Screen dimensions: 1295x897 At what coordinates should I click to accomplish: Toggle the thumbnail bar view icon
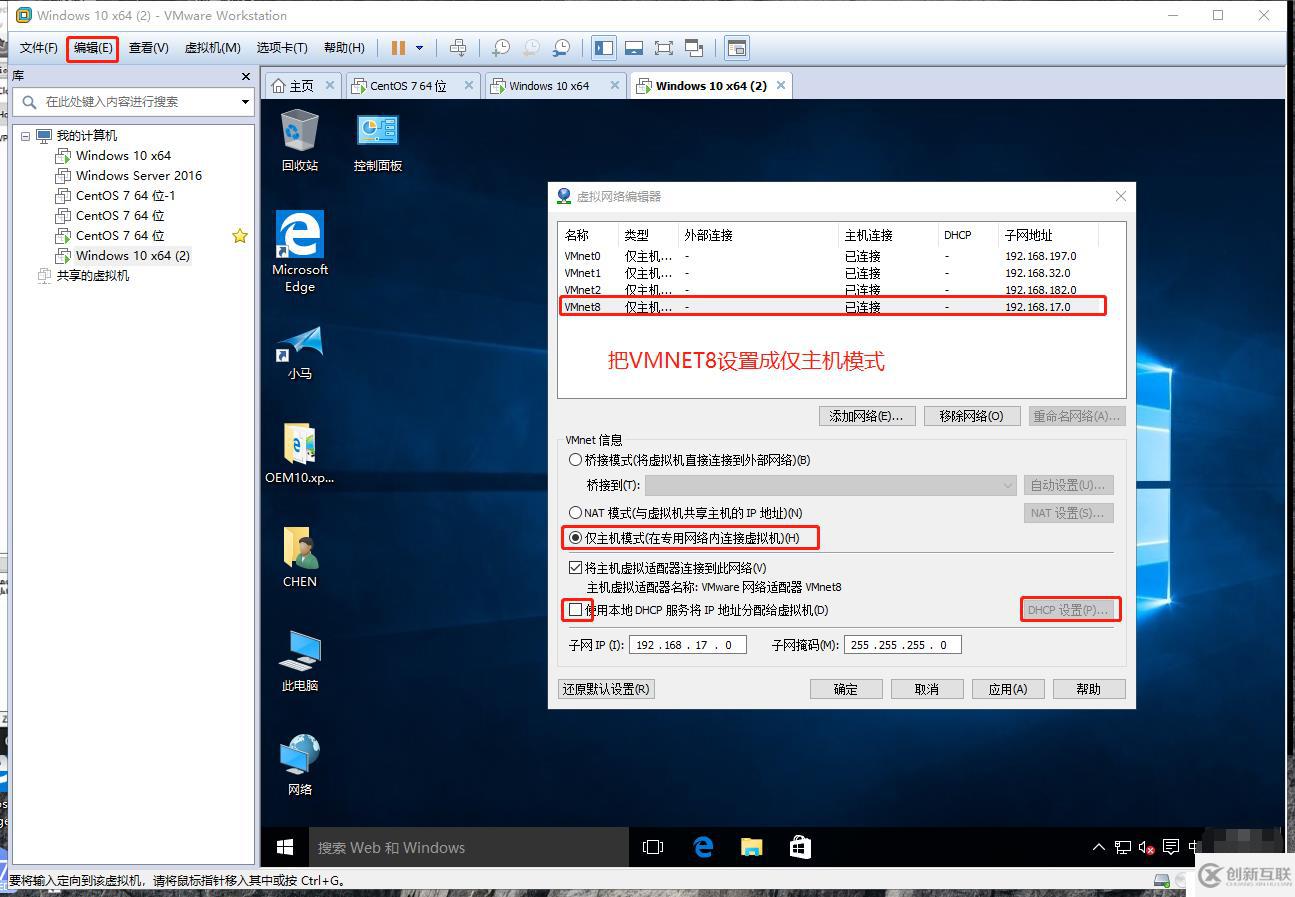(x=633, y=48)
